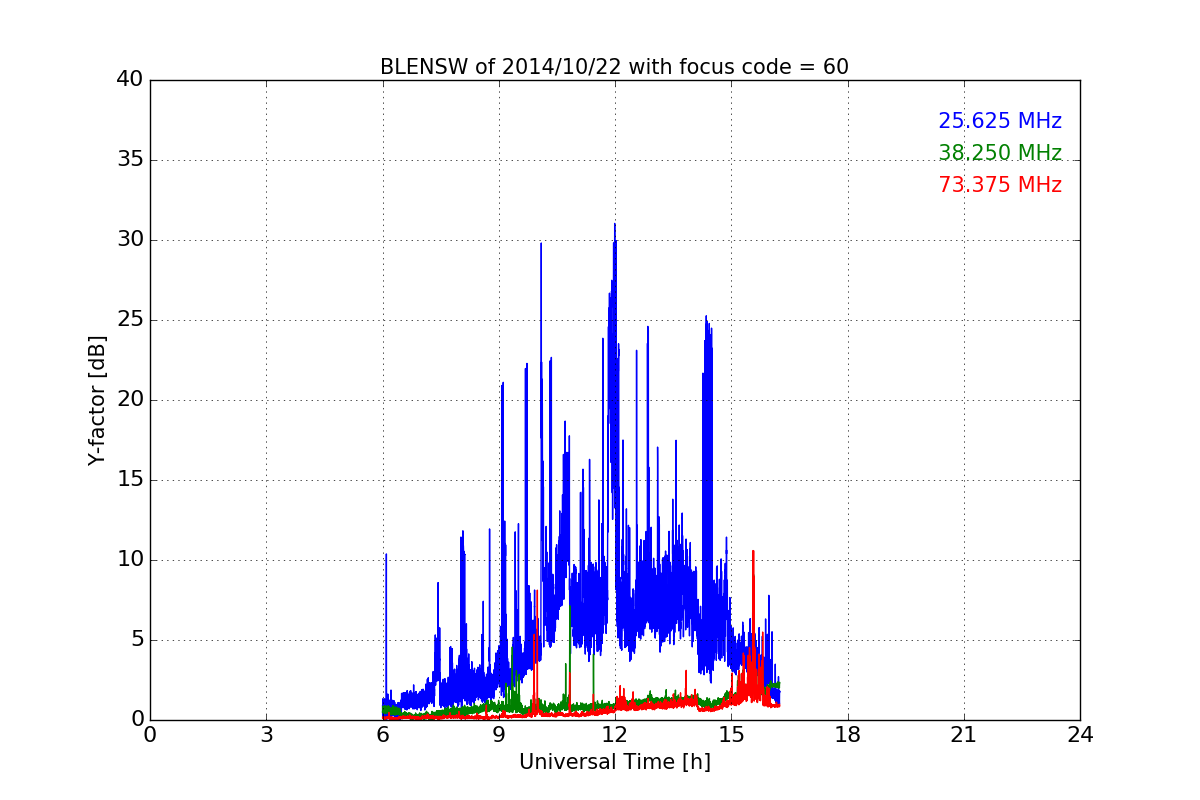Click x-axis tick label 24

pyautogui.click(x=1080, y=735)
